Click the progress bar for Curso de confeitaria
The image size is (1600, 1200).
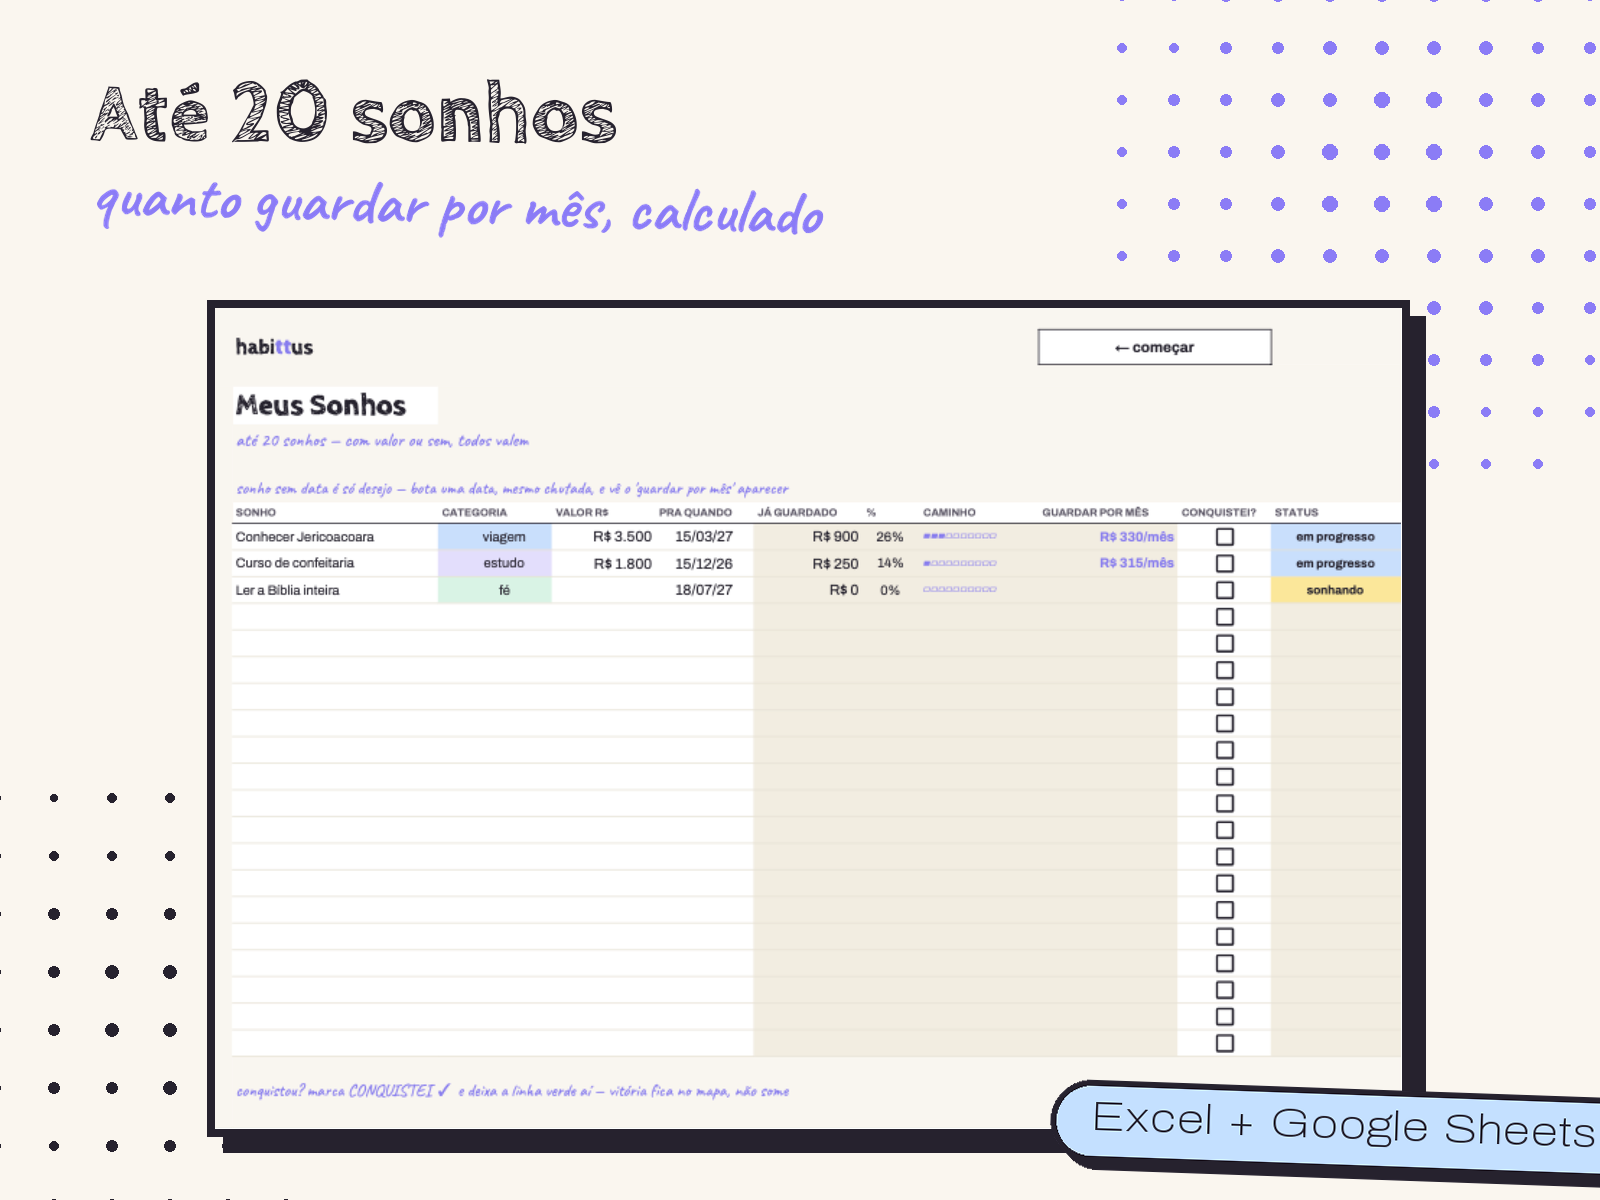[959, 563]
